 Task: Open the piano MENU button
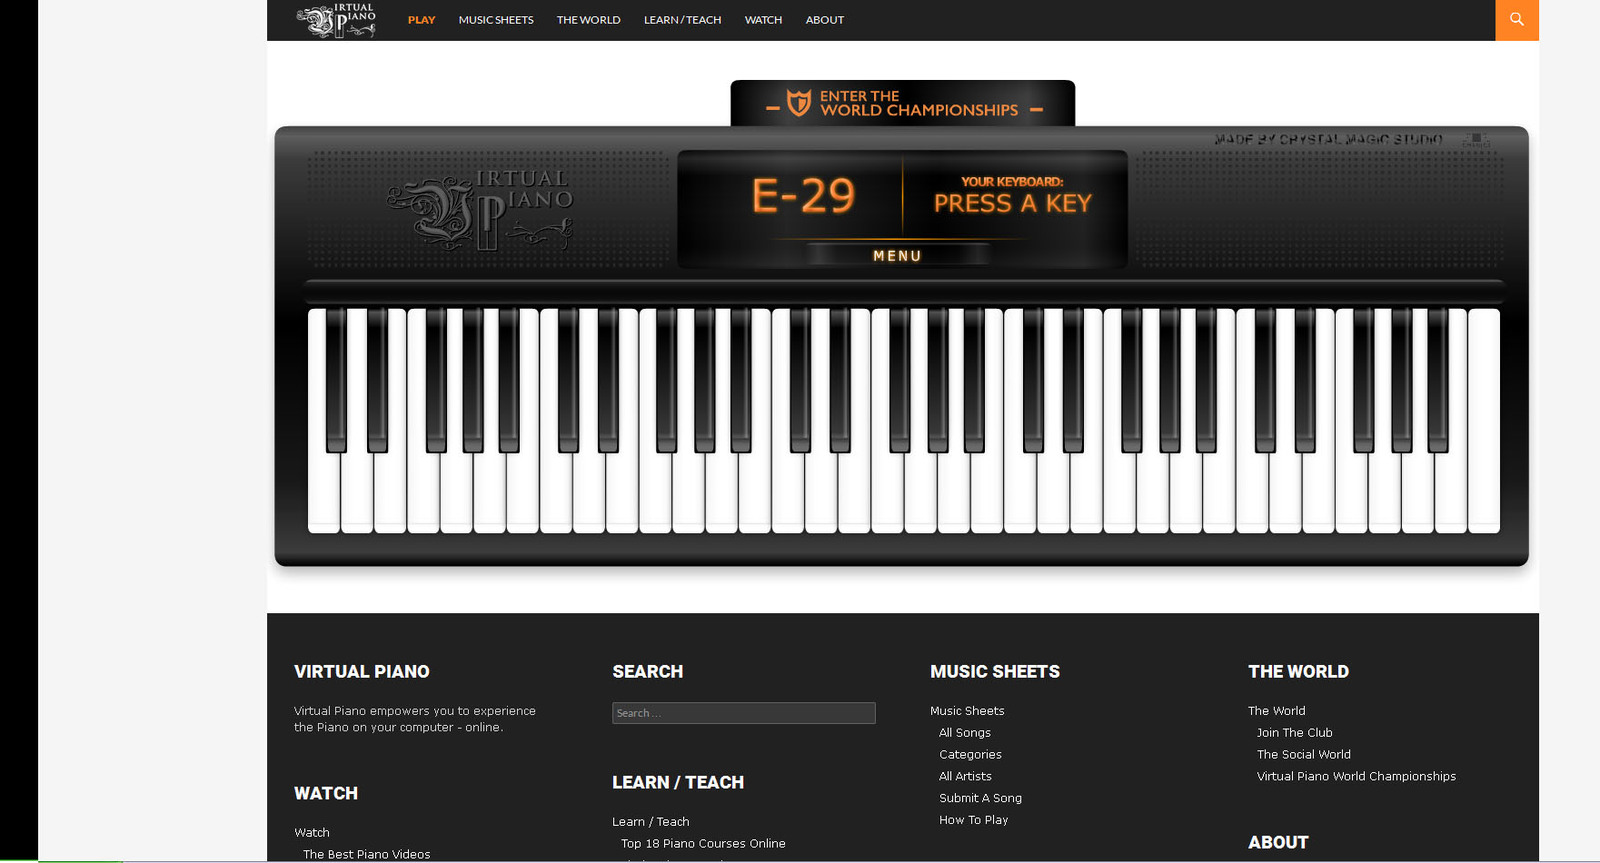coord(897,256)
